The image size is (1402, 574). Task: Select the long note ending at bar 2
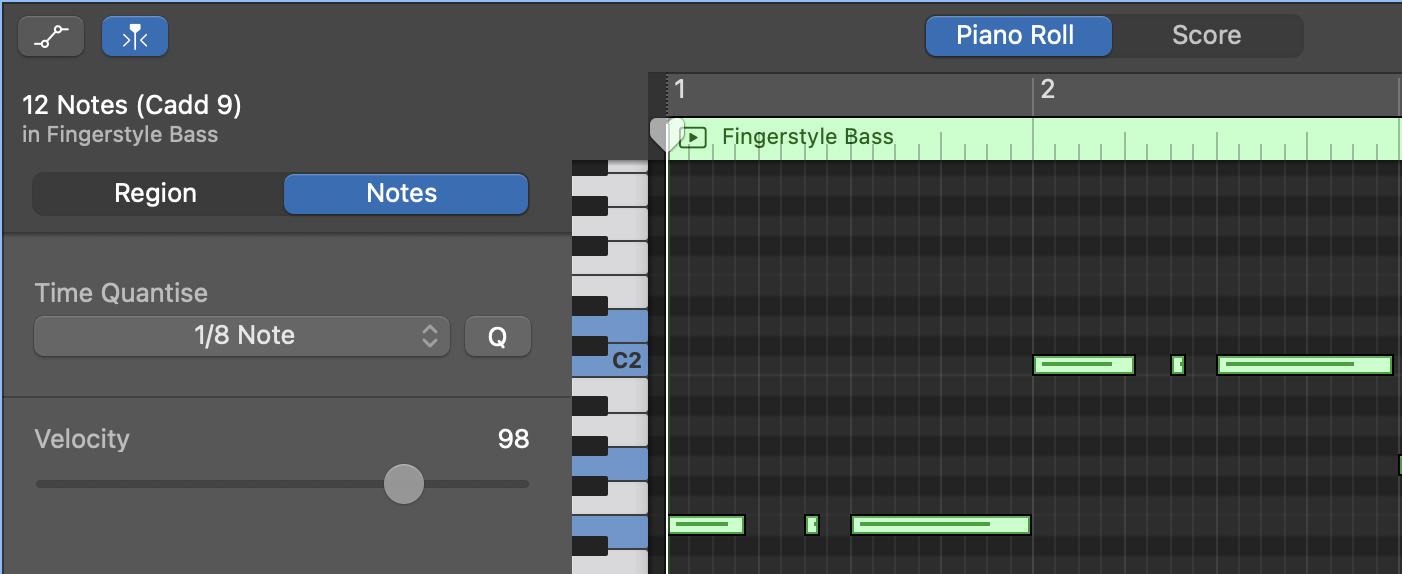[940, 525]
